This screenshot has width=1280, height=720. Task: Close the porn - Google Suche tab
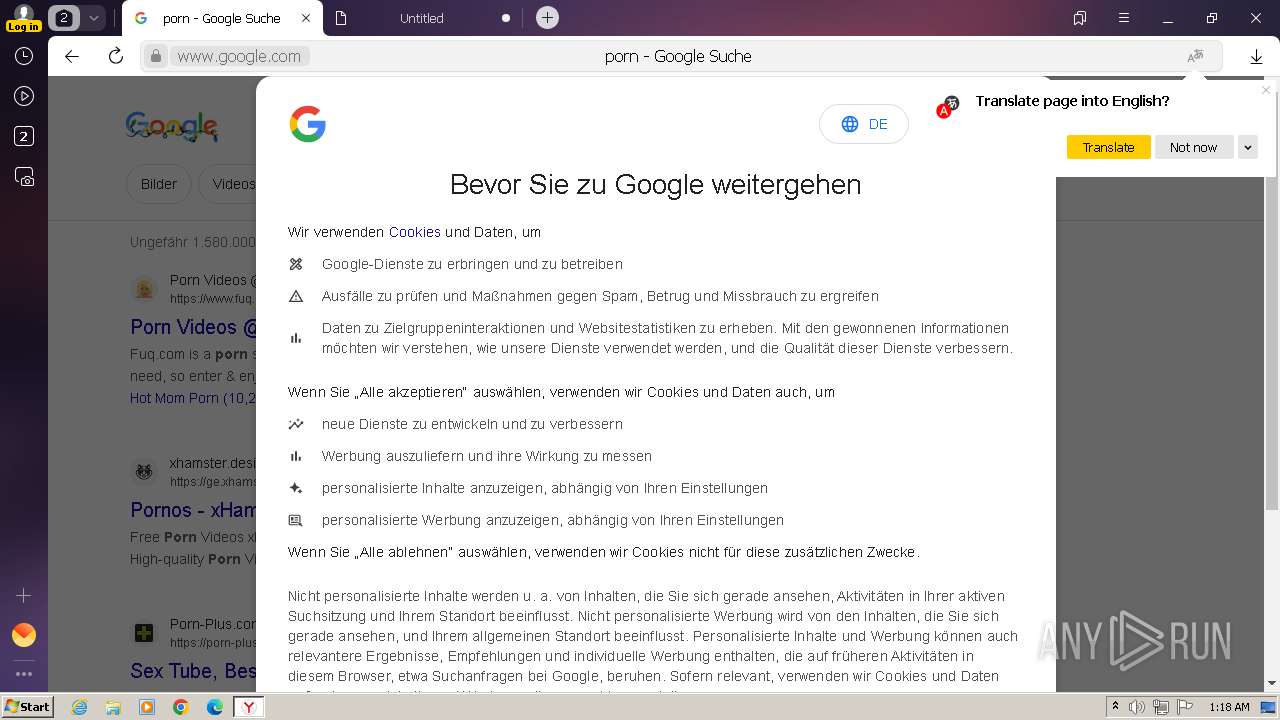pos(306,18)
